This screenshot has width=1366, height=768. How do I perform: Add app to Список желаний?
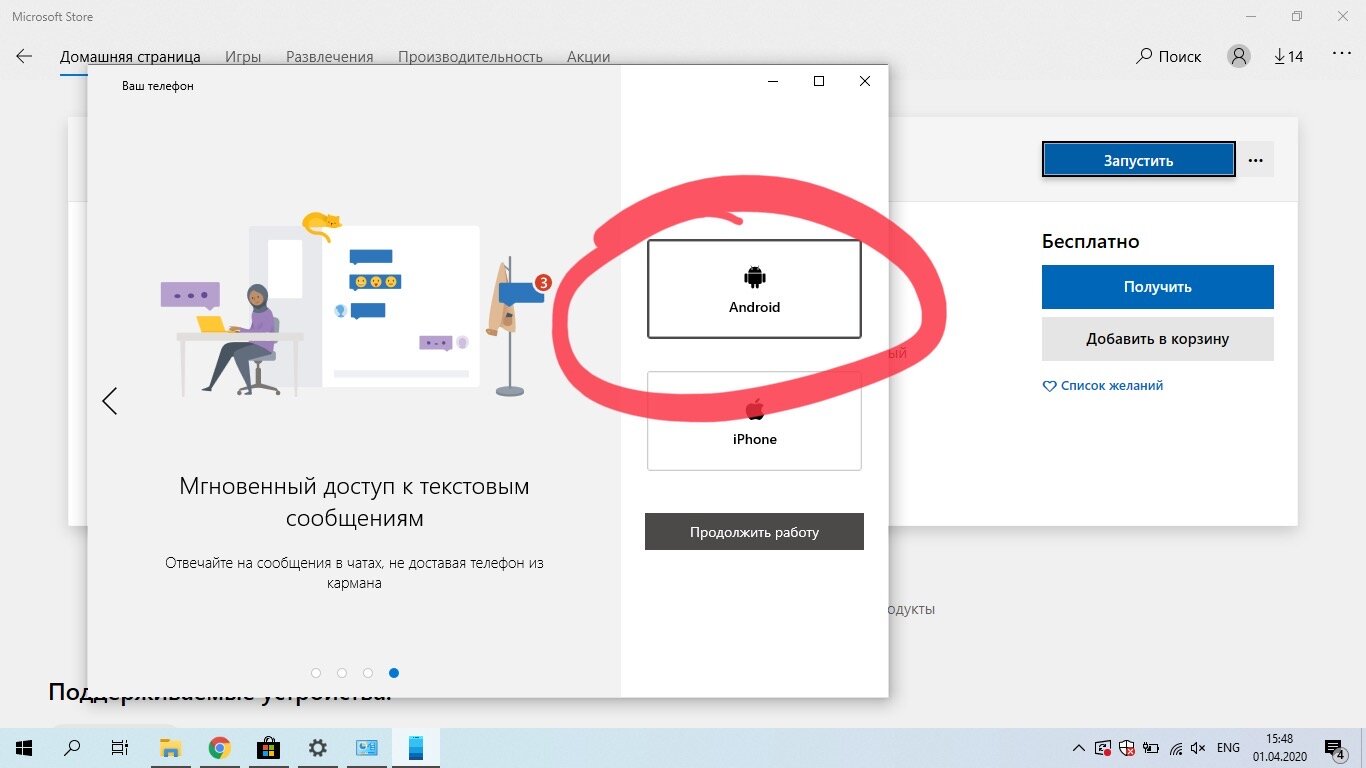point(1103,386)
